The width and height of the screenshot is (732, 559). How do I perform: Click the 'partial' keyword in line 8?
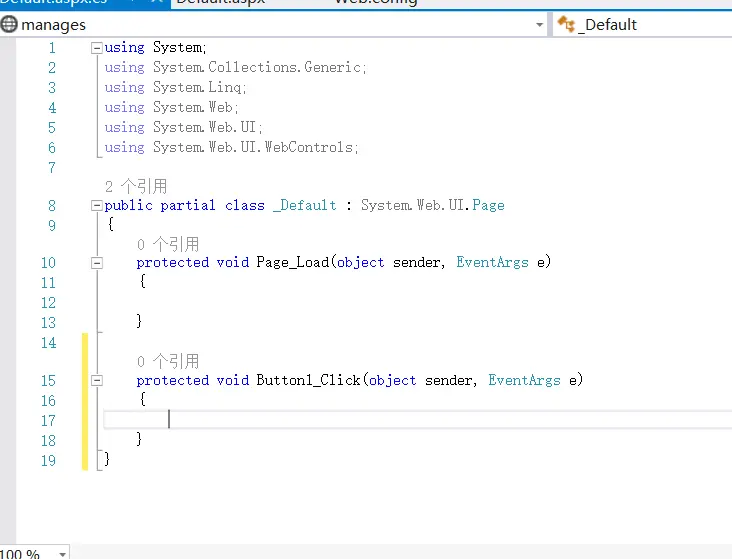(x=188, y=205)
